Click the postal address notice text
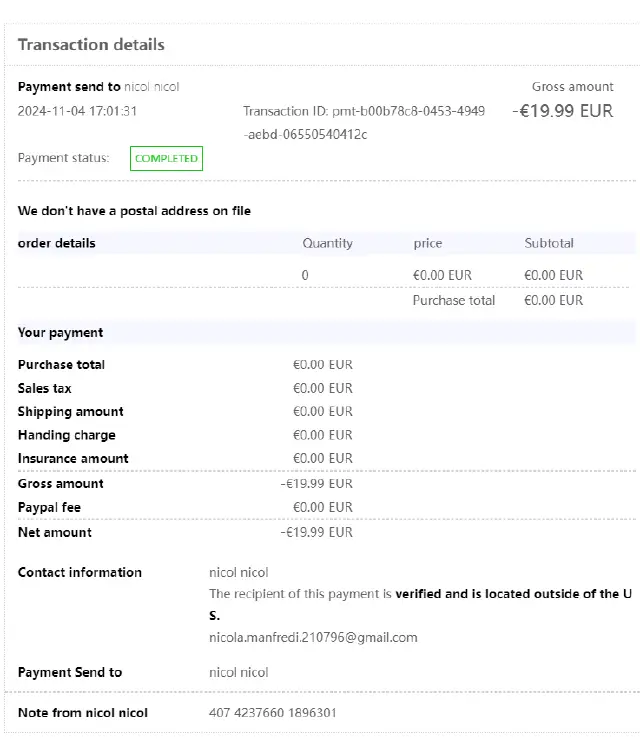 pos(134,211)
